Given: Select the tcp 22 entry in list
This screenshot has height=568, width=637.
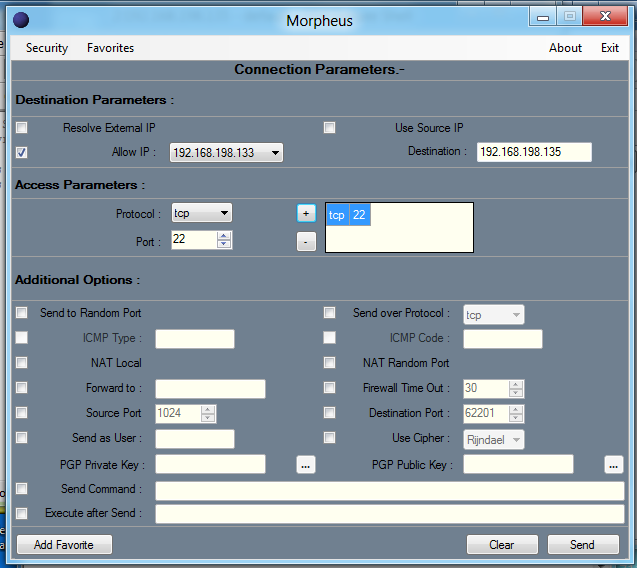Looking at the screenshot, I should (x=348, y=215).
